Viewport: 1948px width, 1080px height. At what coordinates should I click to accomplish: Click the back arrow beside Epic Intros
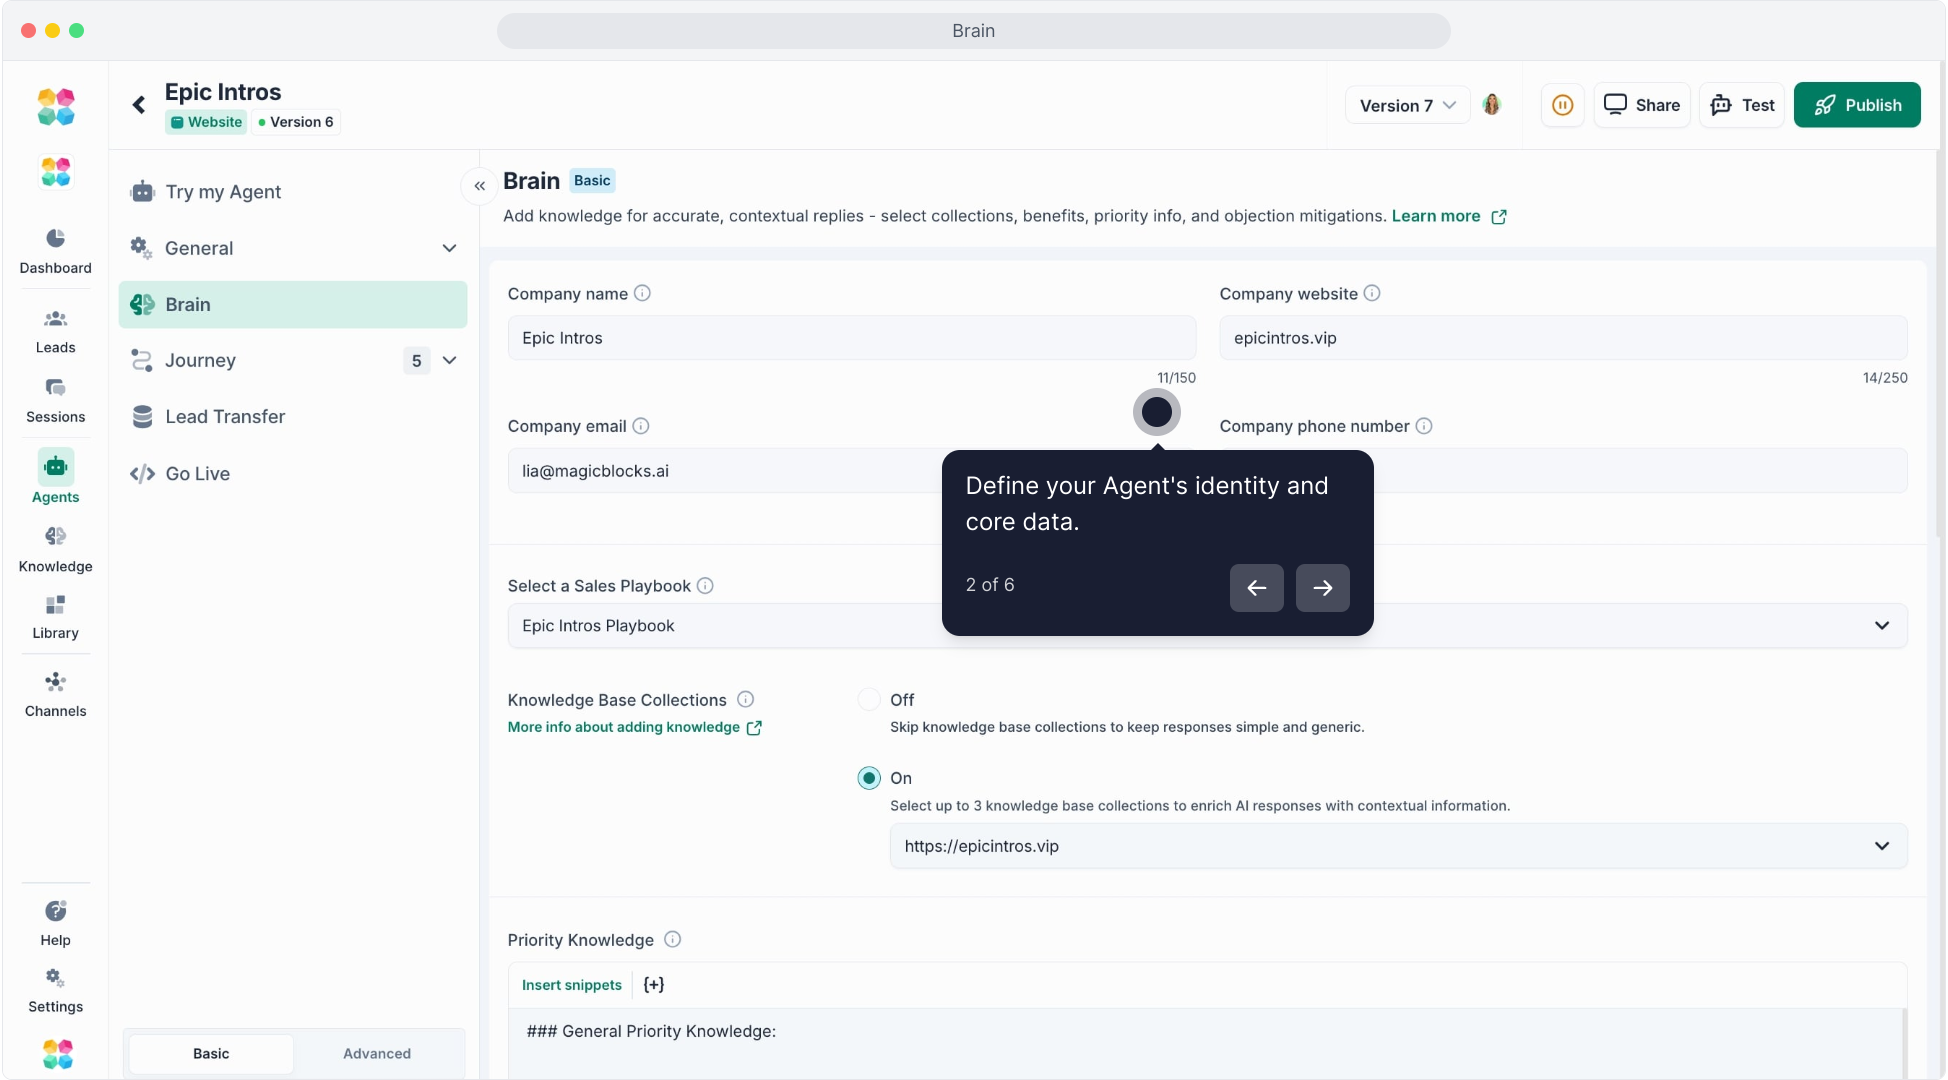coord(139,105)
